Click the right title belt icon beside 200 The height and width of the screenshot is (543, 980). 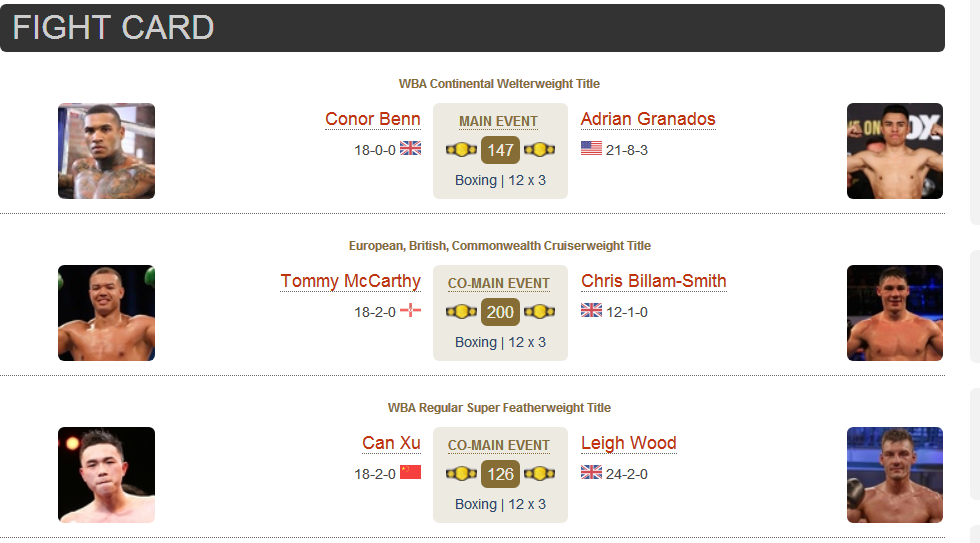click(x=539, y=312)
